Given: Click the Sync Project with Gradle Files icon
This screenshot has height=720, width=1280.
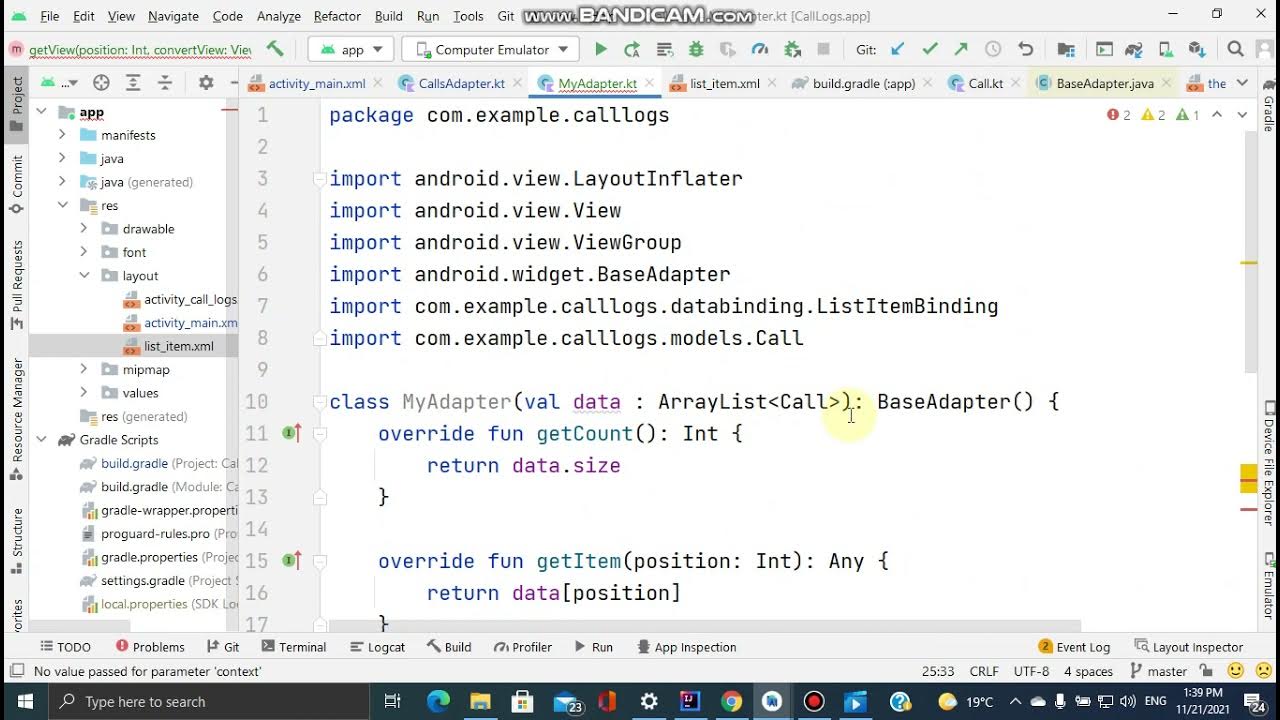Looking at the screenshot, I should pyautogui.click(x=1134, y=49).
